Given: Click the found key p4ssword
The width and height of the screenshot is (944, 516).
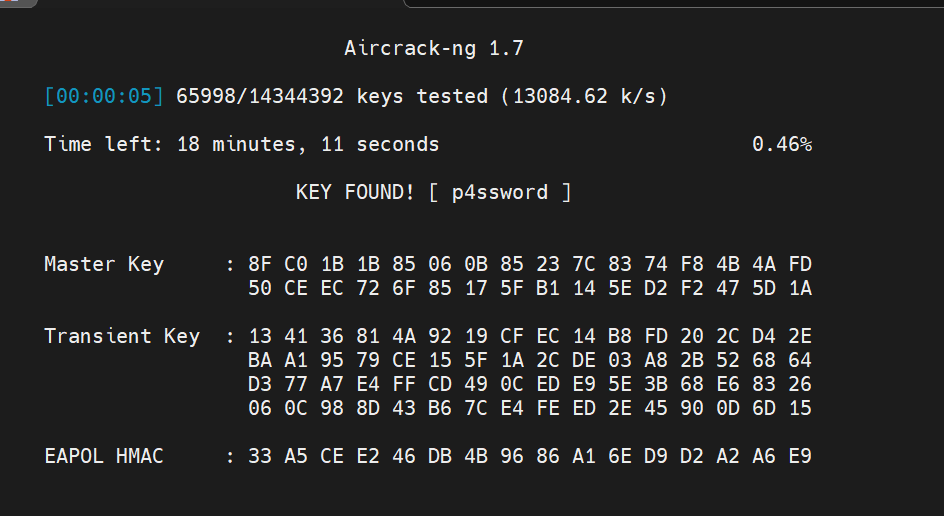Looking at the screenshot, I should click(500, 192).
